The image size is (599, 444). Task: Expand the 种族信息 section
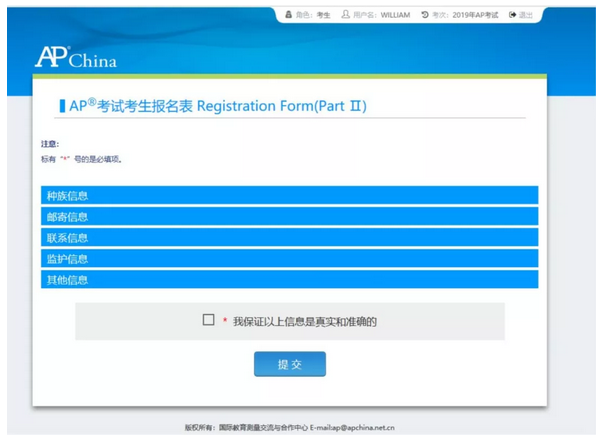click(x=290, y=195)
